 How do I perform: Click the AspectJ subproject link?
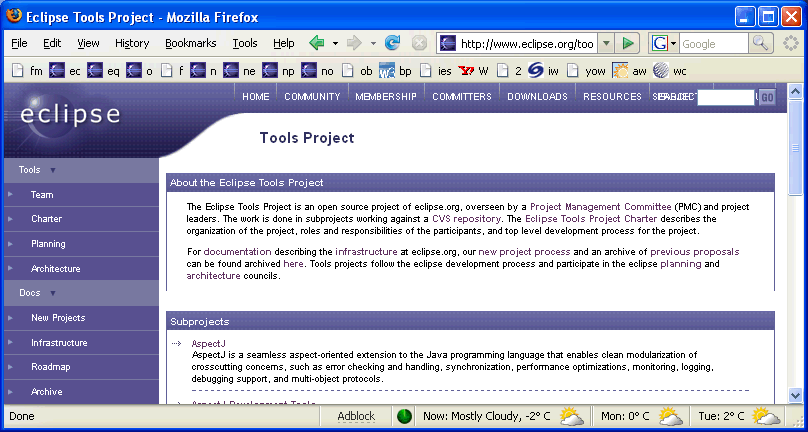click(x=209, y=343)
